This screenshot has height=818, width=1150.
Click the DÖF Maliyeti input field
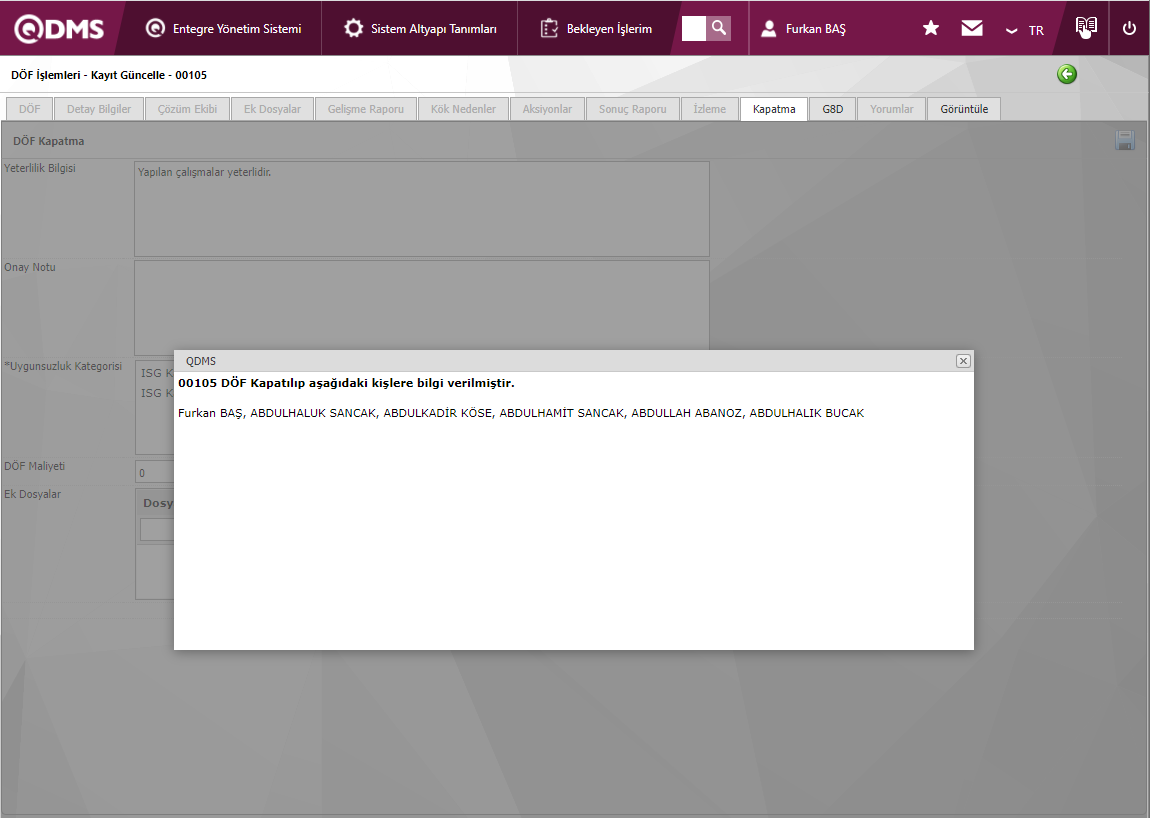pos(155,472)
